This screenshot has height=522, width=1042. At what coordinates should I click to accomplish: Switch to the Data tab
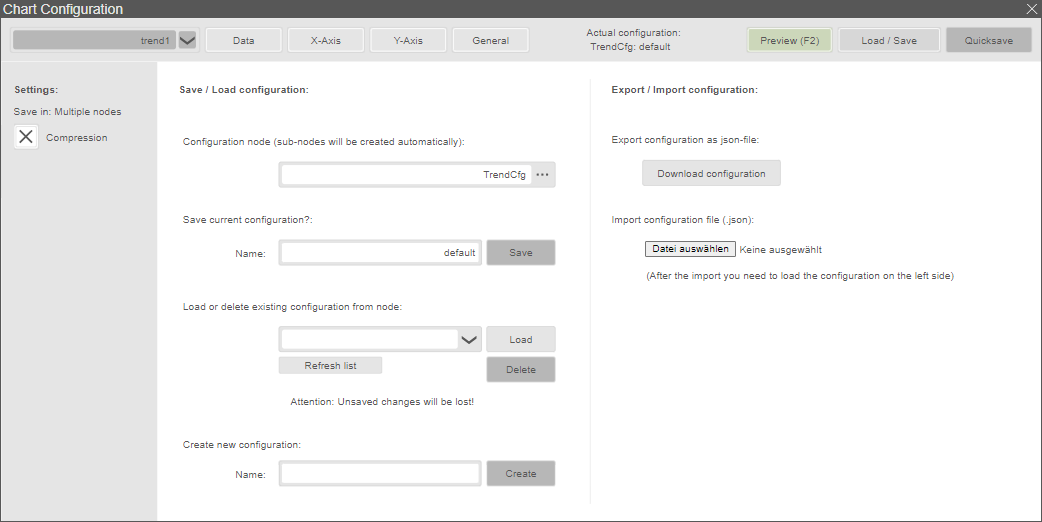244,41
